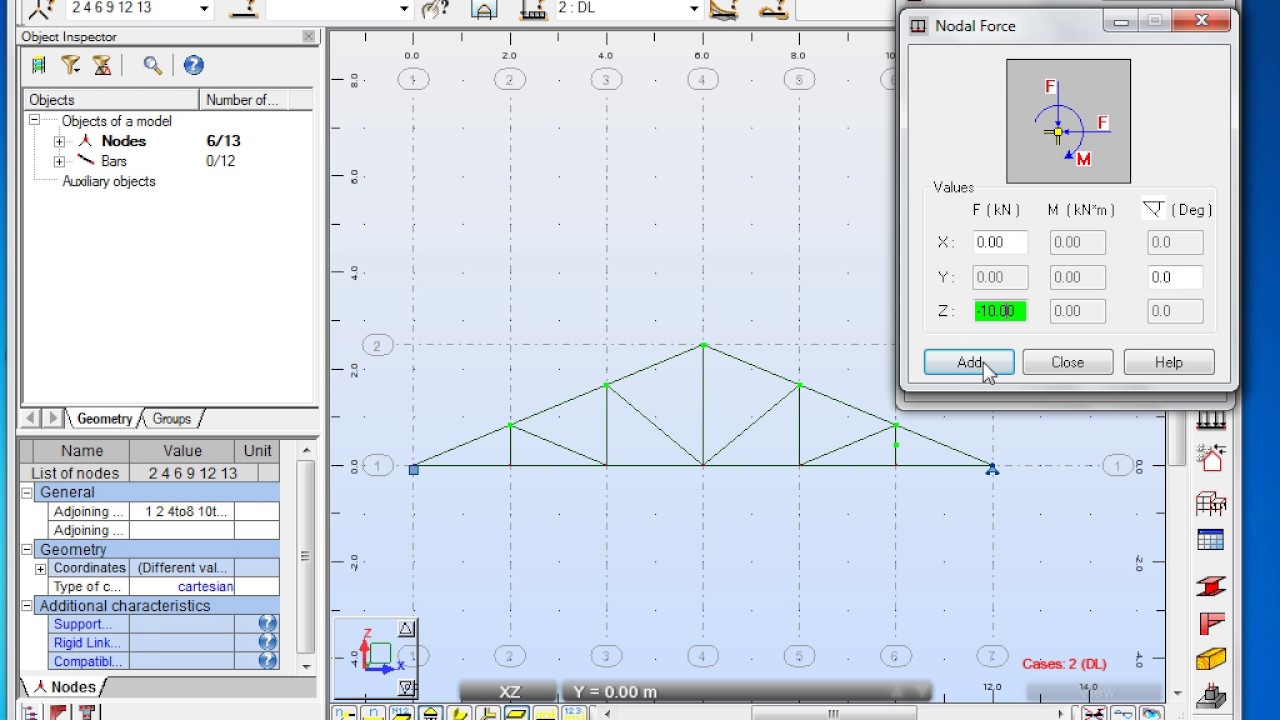Open the red steel connection design icon

click(1210, 623)
